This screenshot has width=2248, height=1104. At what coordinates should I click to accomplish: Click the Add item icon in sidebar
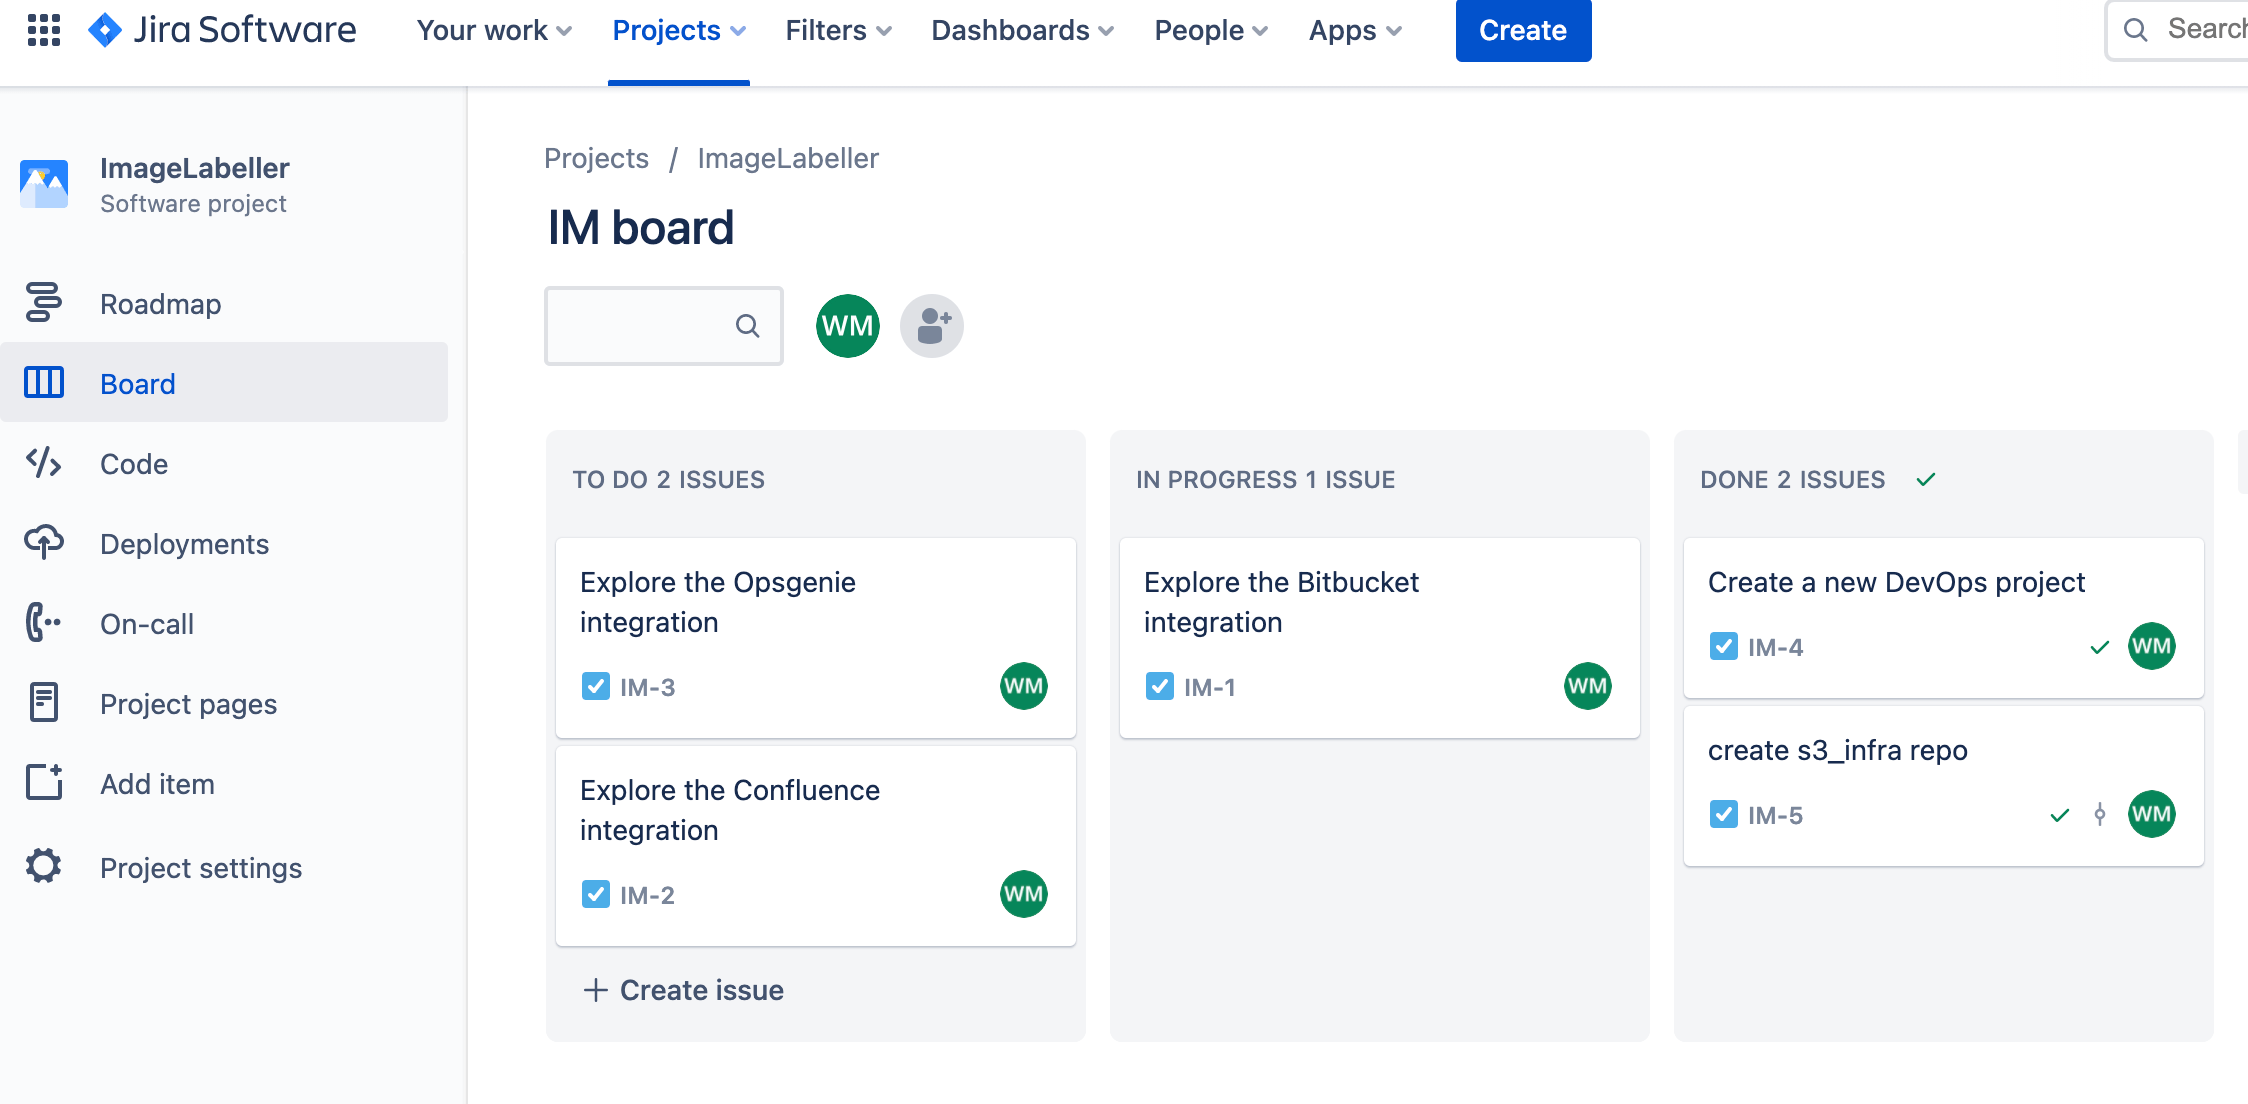(x=43, y=786)
